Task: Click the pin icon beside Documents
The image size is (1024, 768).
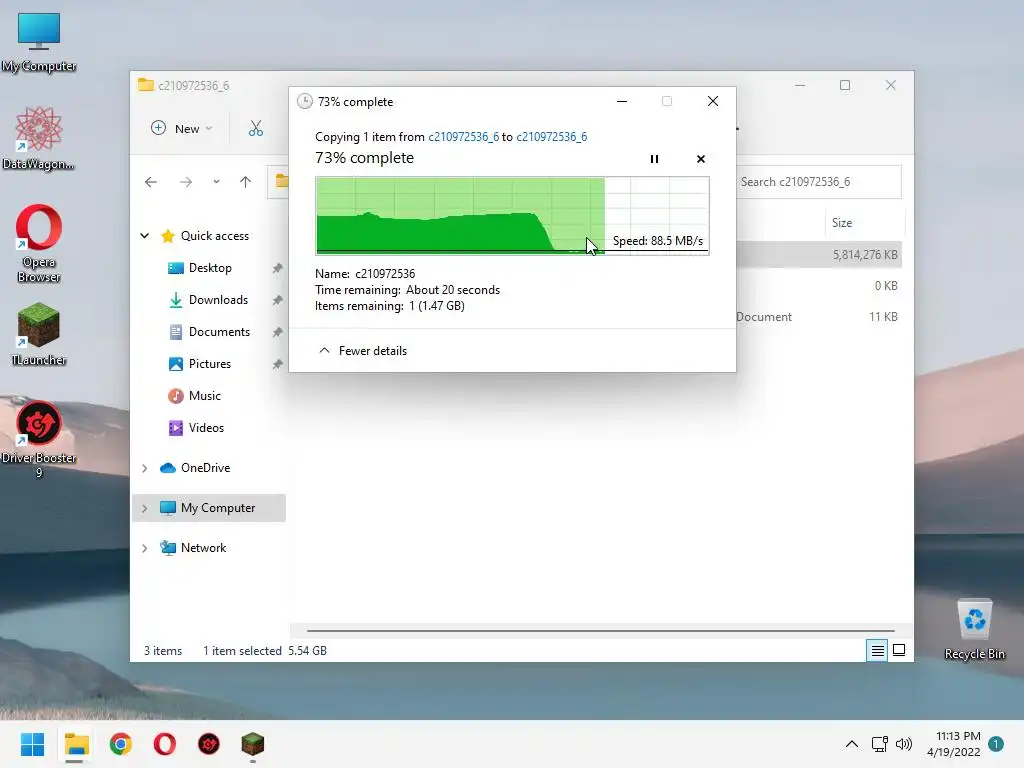Action: (x=278, y=332)
